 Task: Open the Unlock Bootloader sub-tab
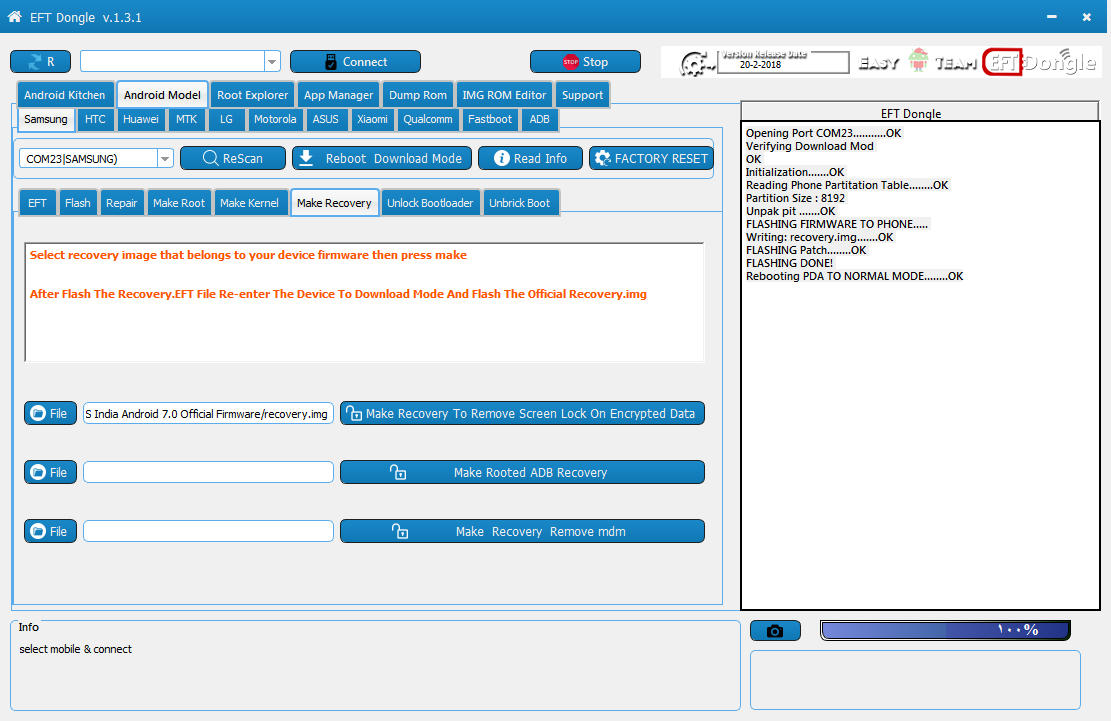point(430,203)
